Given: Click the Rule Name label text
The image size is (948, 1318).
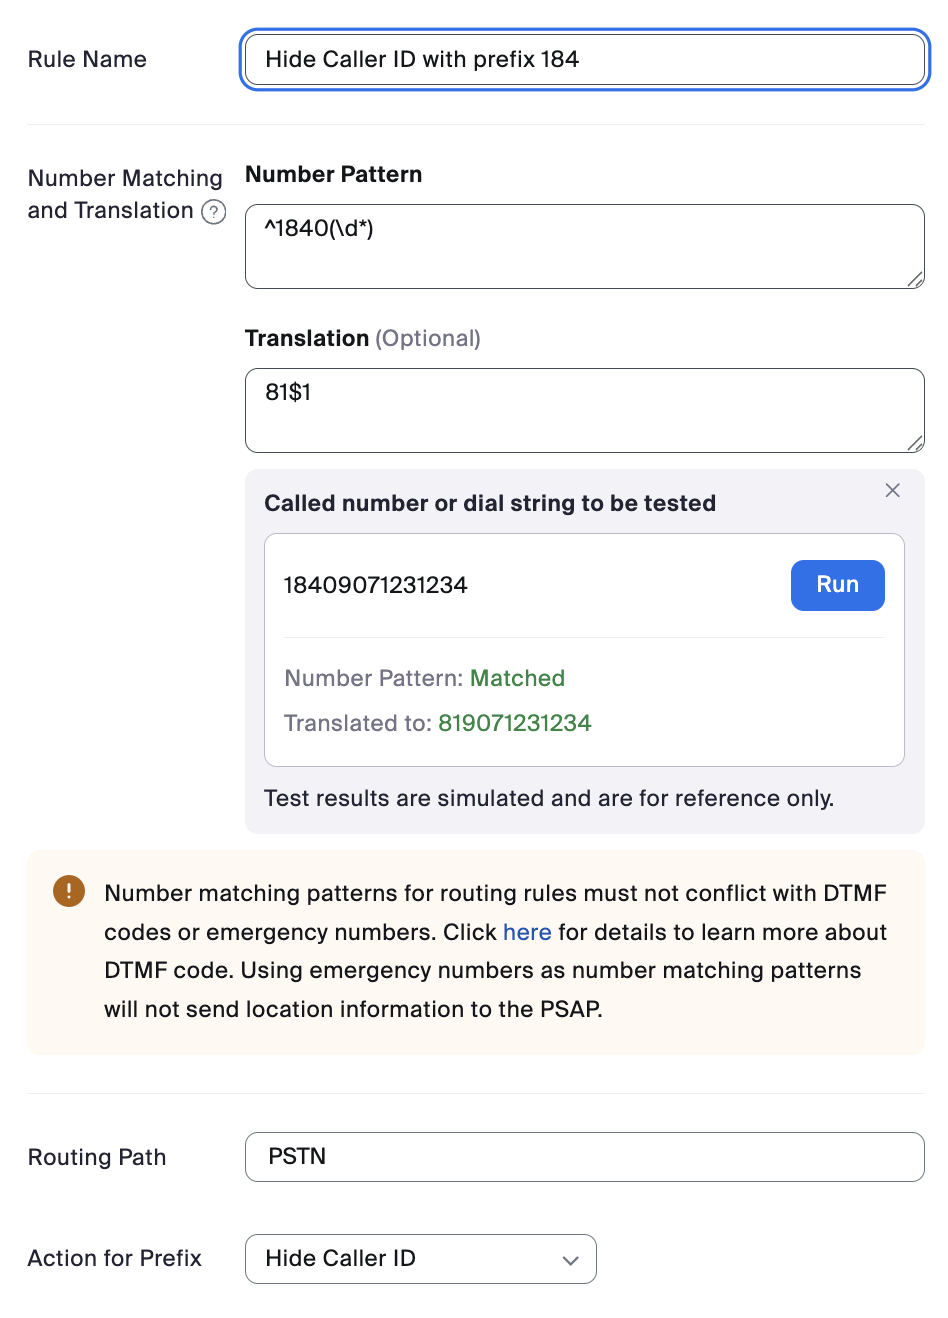Looking at the screenshot, I should tap(86, 59).
